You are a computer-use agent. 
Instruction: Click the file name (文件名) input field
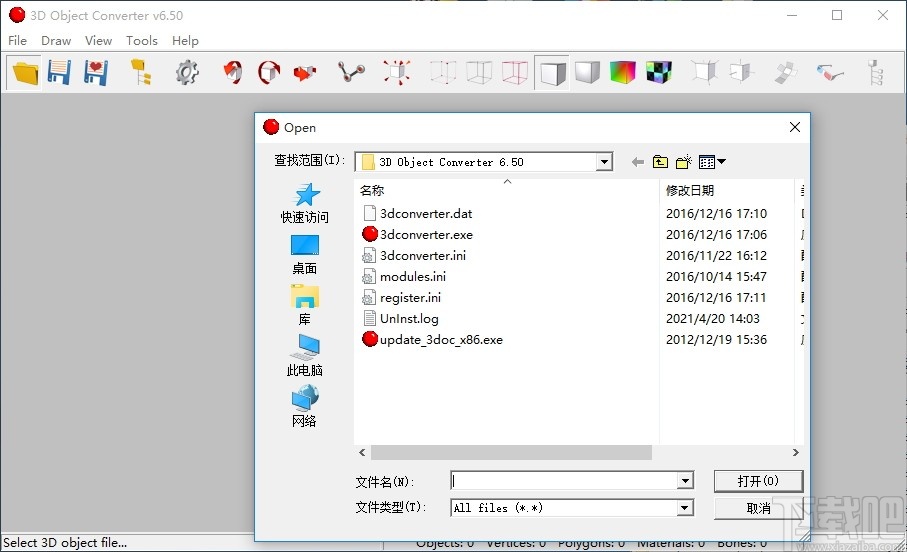point(565,480)
